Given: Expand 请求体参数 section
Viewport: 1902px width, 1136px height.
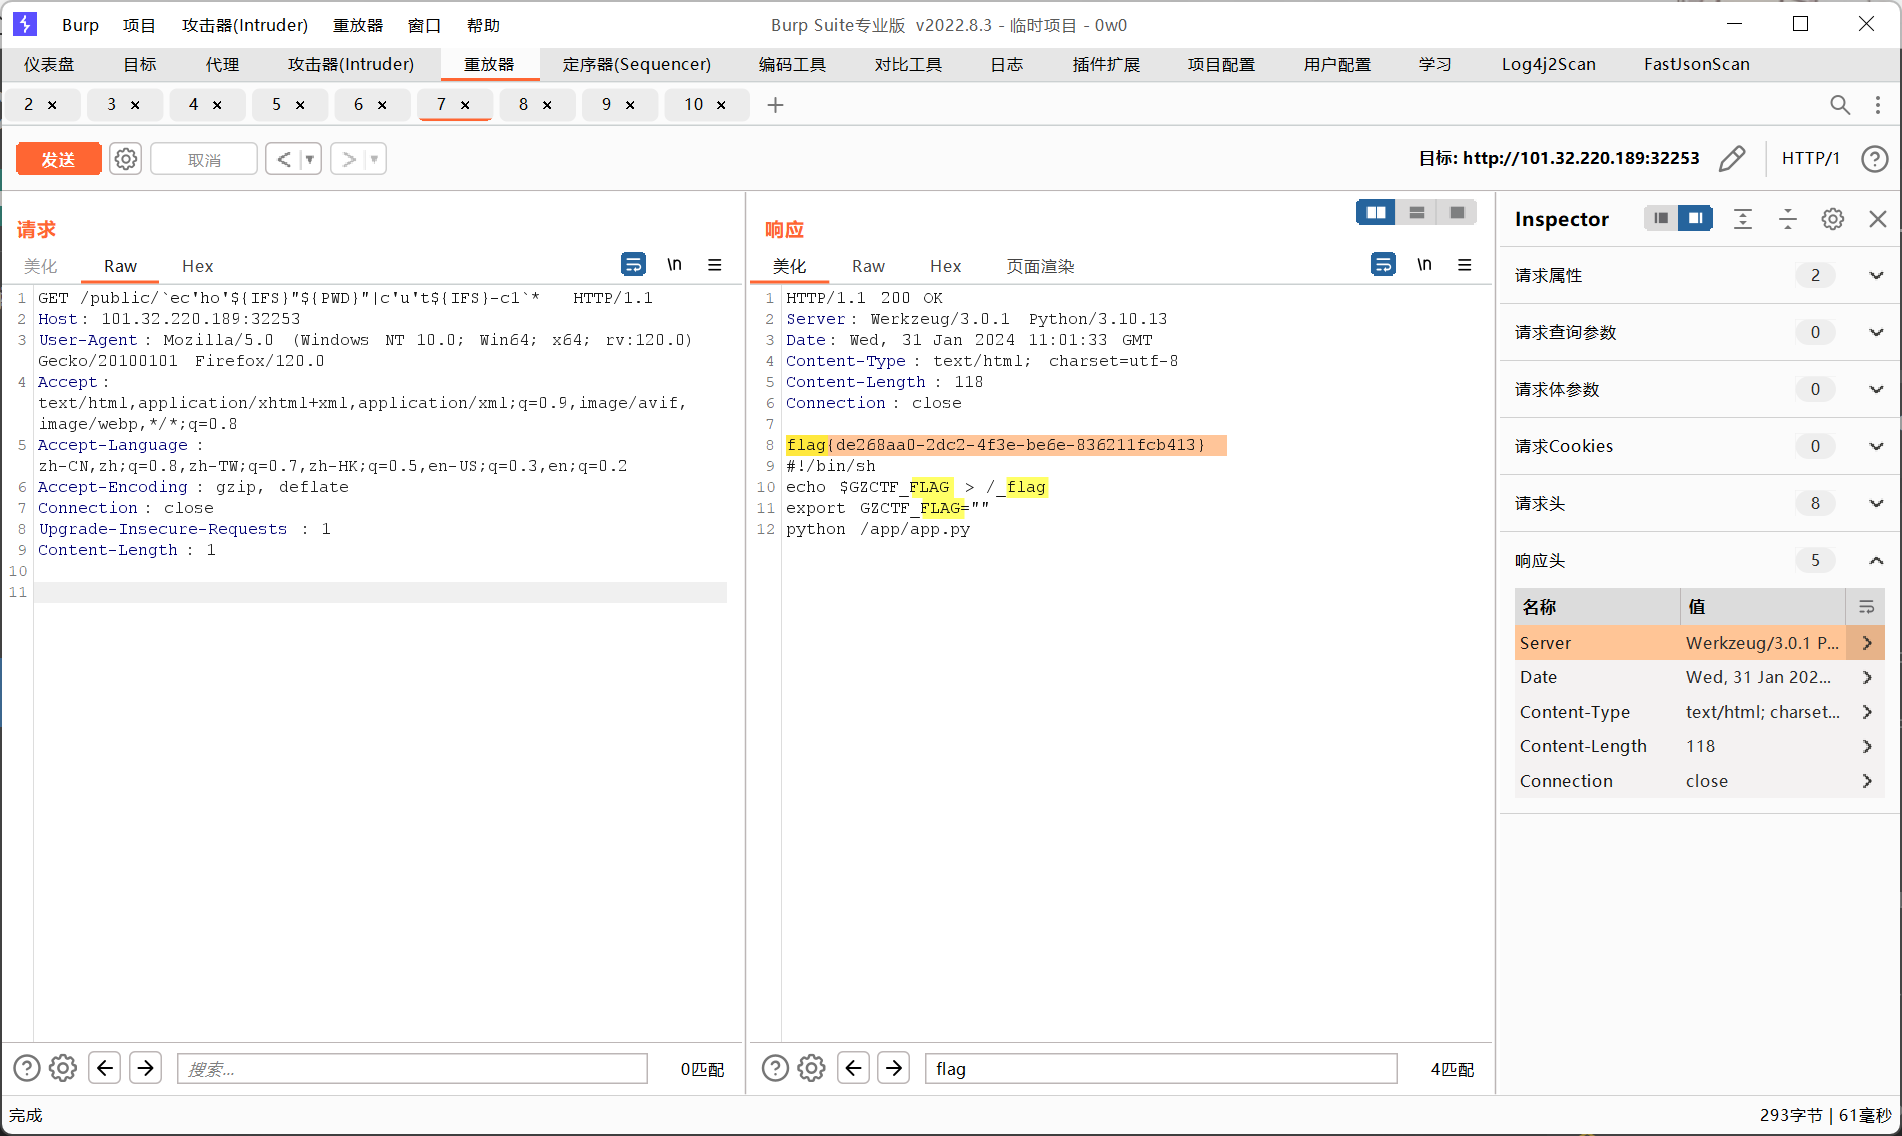Looking at the screenshot, I should [1876, 389].
